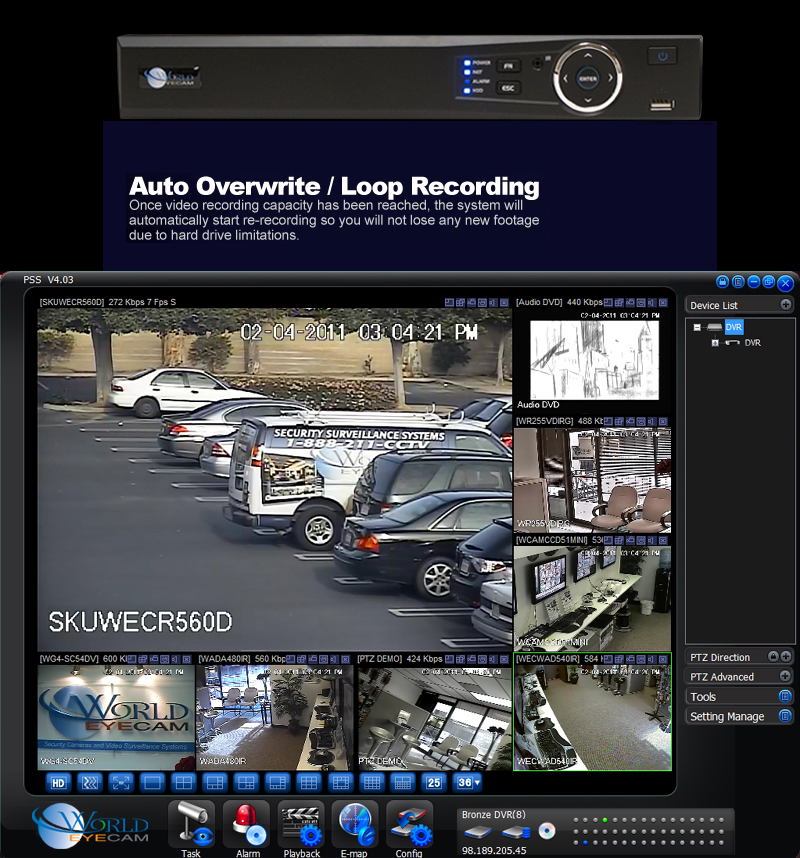Open the Setting Manage menu panel
Image resolution: width=800 pixels, height=858 pixels.
pos(785,716)
